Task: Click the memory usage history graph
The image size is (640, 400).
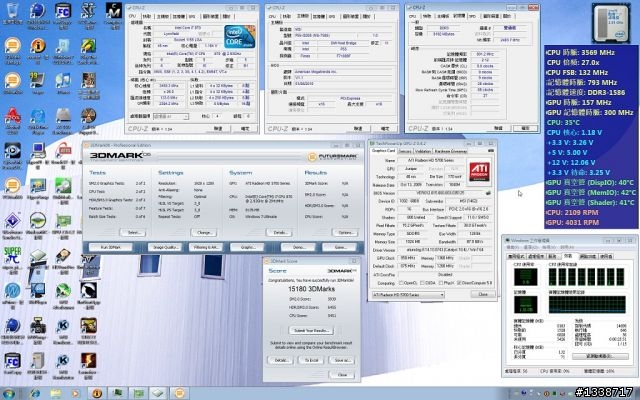Action: pos(587,305)
